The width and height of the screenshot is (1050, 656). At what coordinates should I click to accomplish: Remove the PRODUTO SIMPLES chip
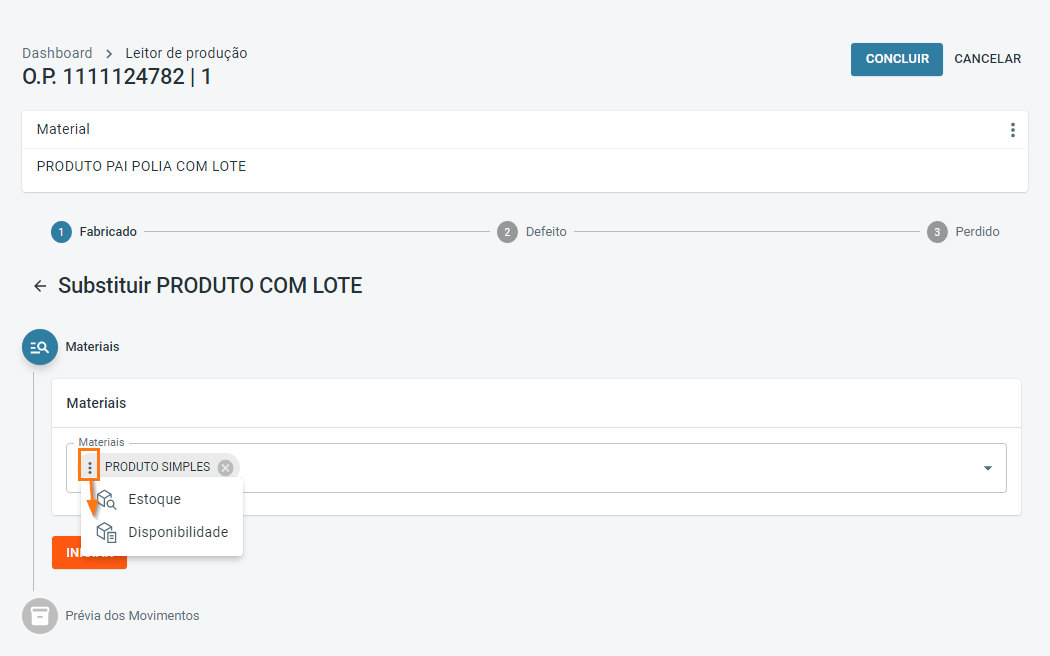point(226,467)
